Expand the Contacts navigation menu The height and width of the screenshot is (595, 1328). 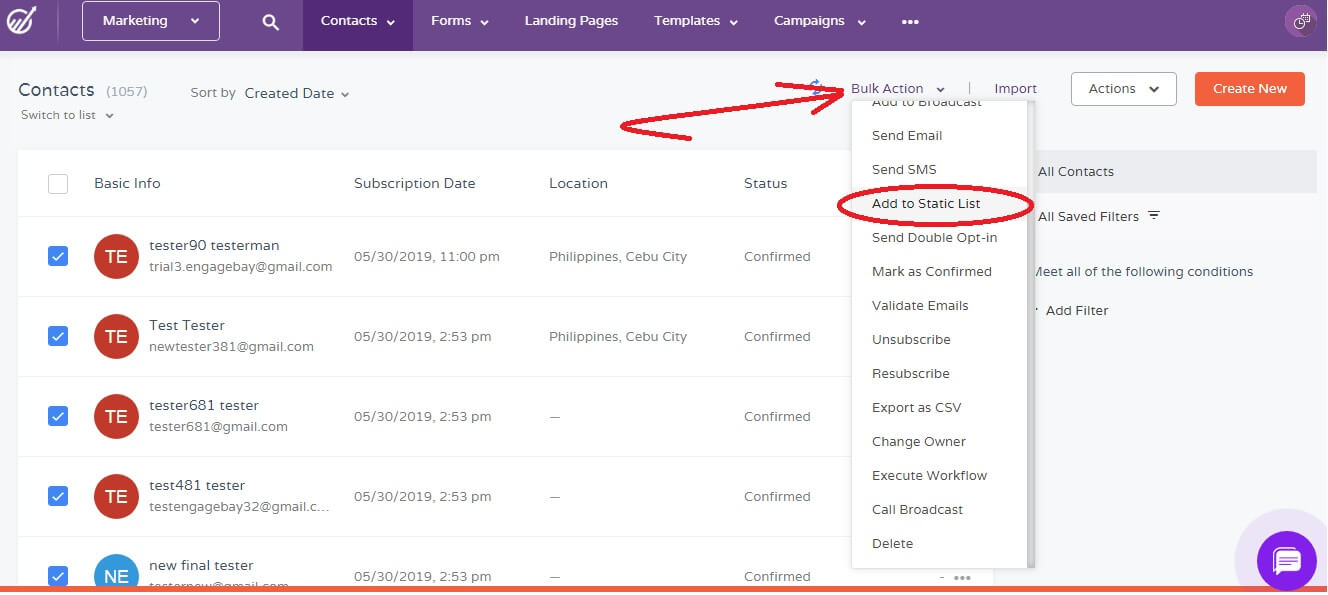coord(358,21)
